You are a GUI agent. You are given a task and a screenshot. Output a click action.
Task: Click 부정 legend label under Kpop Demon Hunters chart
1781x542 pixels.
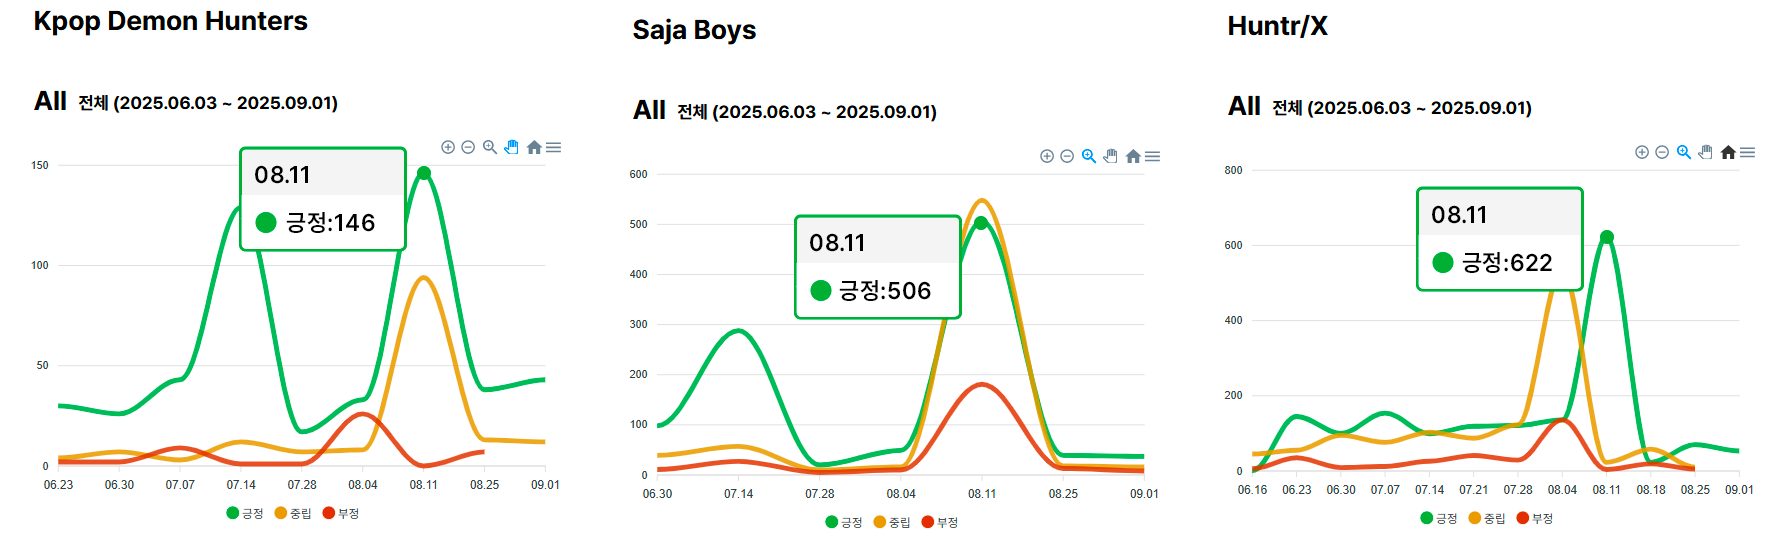tap(341, 513)
